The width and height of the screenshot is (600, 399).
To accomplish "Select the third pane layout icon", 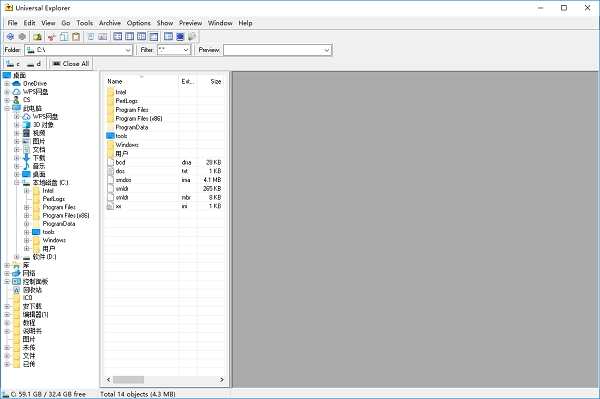I will pos(141,37).
